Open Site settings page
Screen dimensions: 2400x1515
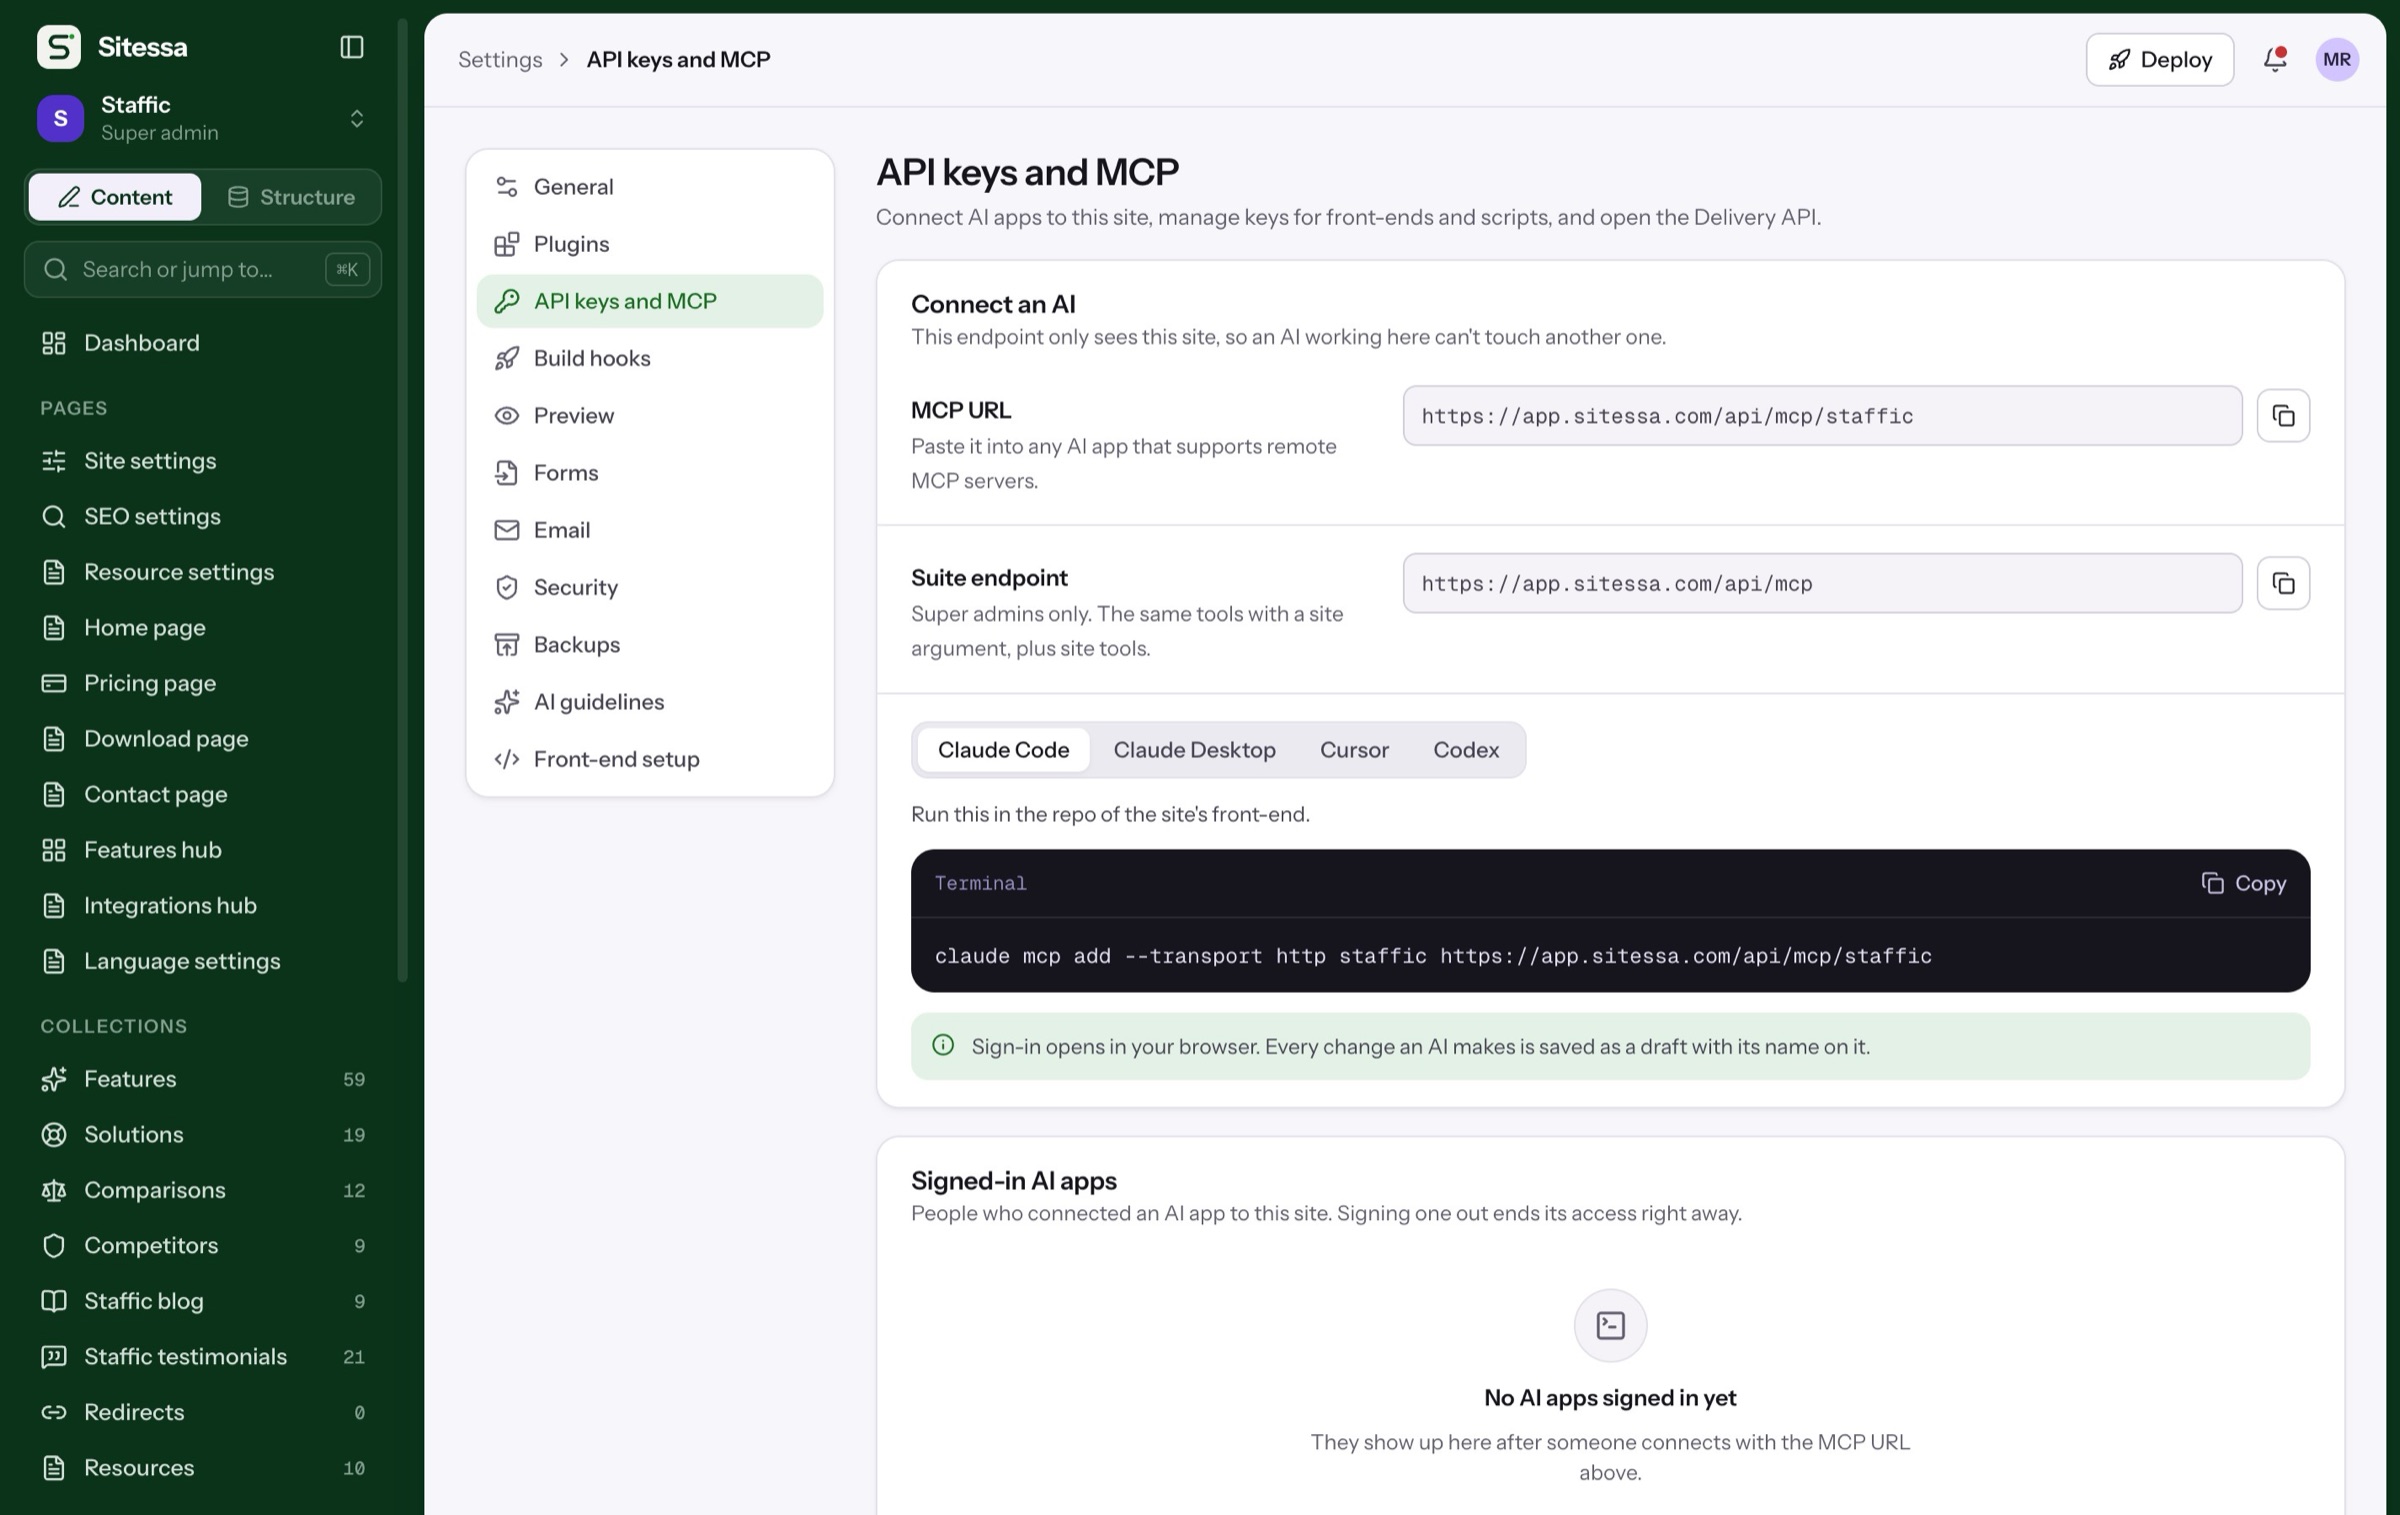coord(203,461)
